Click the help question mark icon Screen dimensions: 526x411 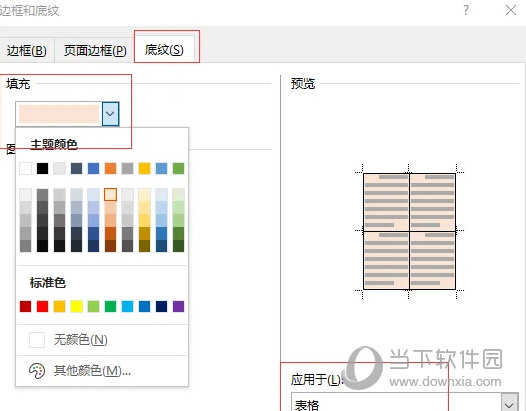coord(466,10)
